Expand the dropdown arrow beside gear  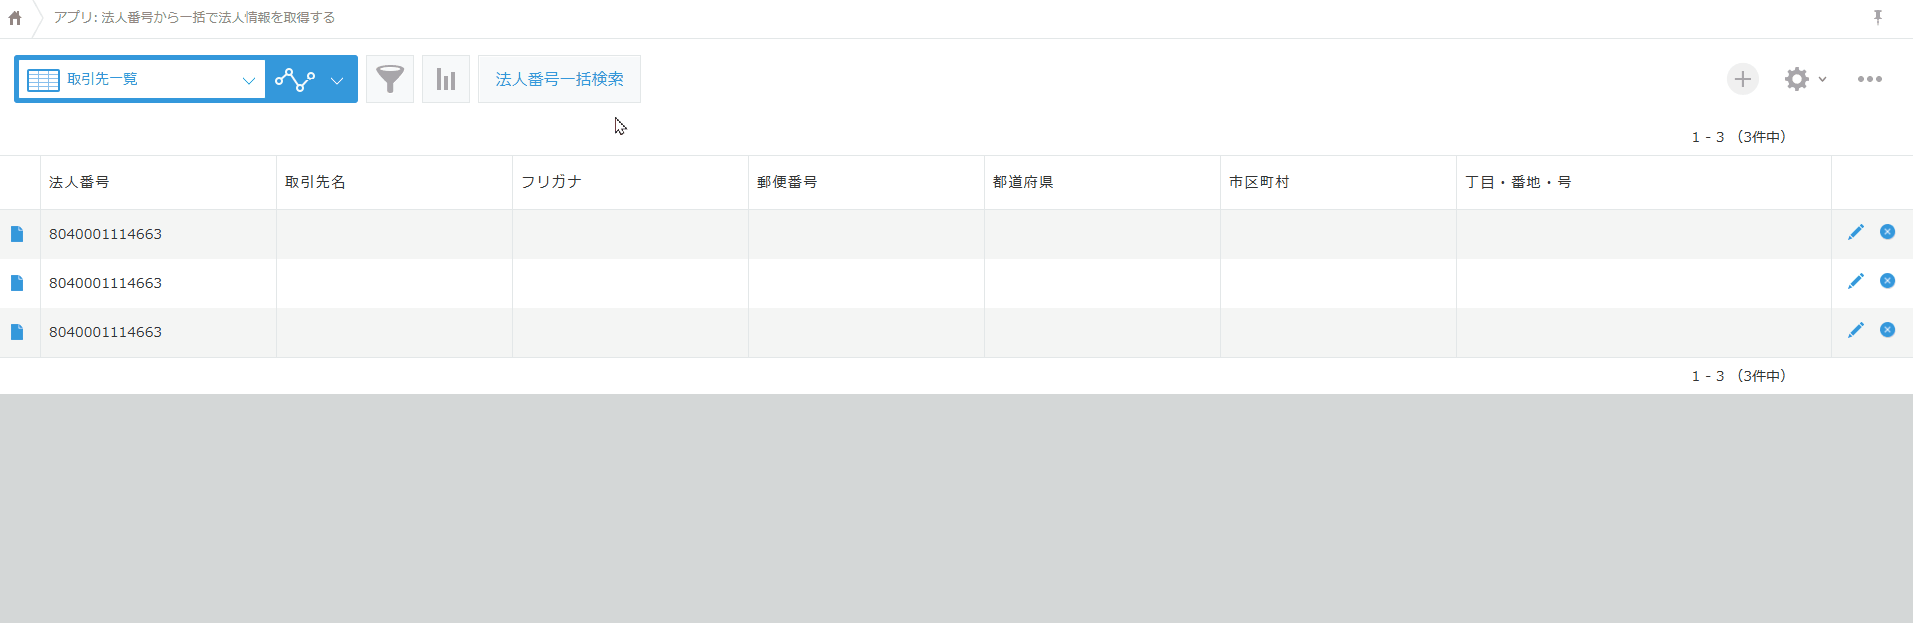1822,79
